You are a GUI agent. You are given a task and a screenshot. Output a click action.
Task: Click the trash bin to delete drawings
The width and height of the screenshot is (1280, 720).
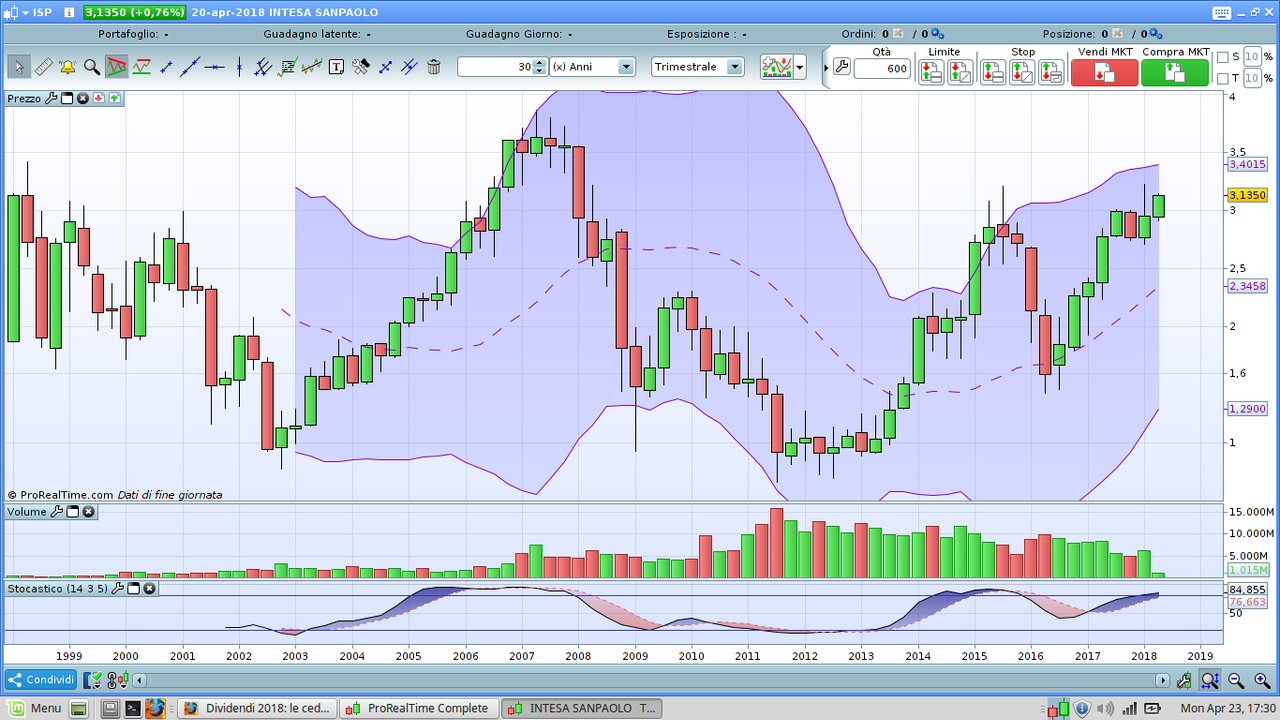434,67
